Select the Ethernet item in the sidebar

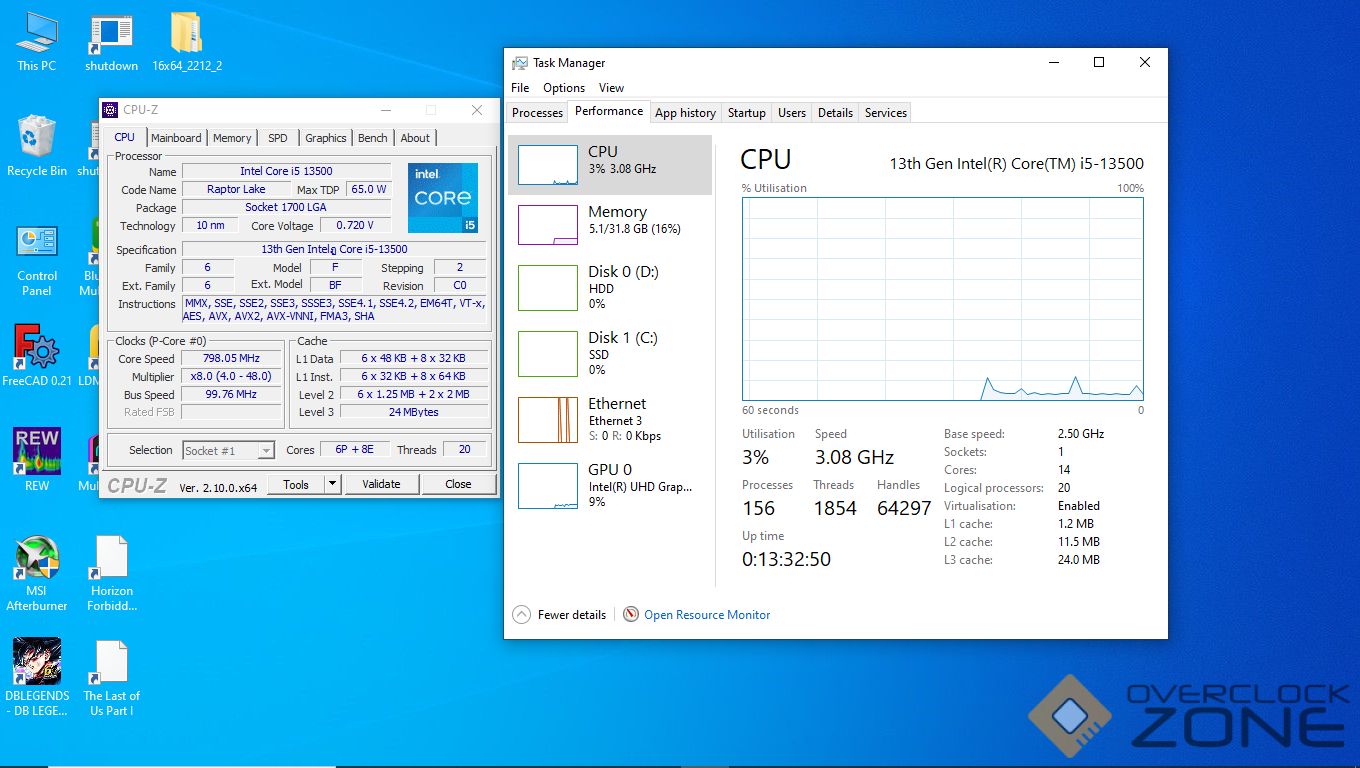coord(610,420)
